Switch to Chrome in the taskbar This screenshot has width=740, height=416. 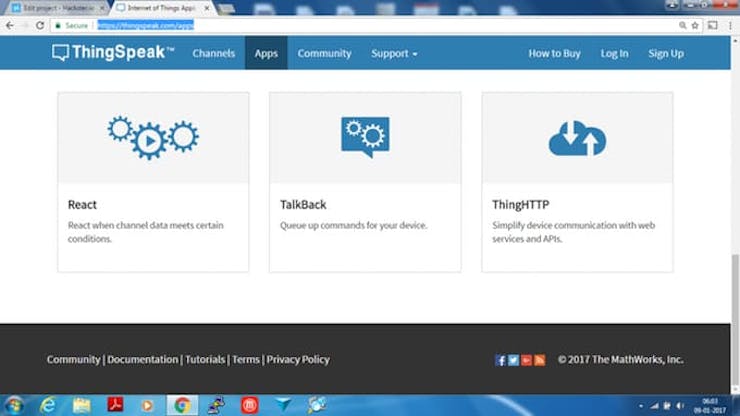[x=182, y=405]
